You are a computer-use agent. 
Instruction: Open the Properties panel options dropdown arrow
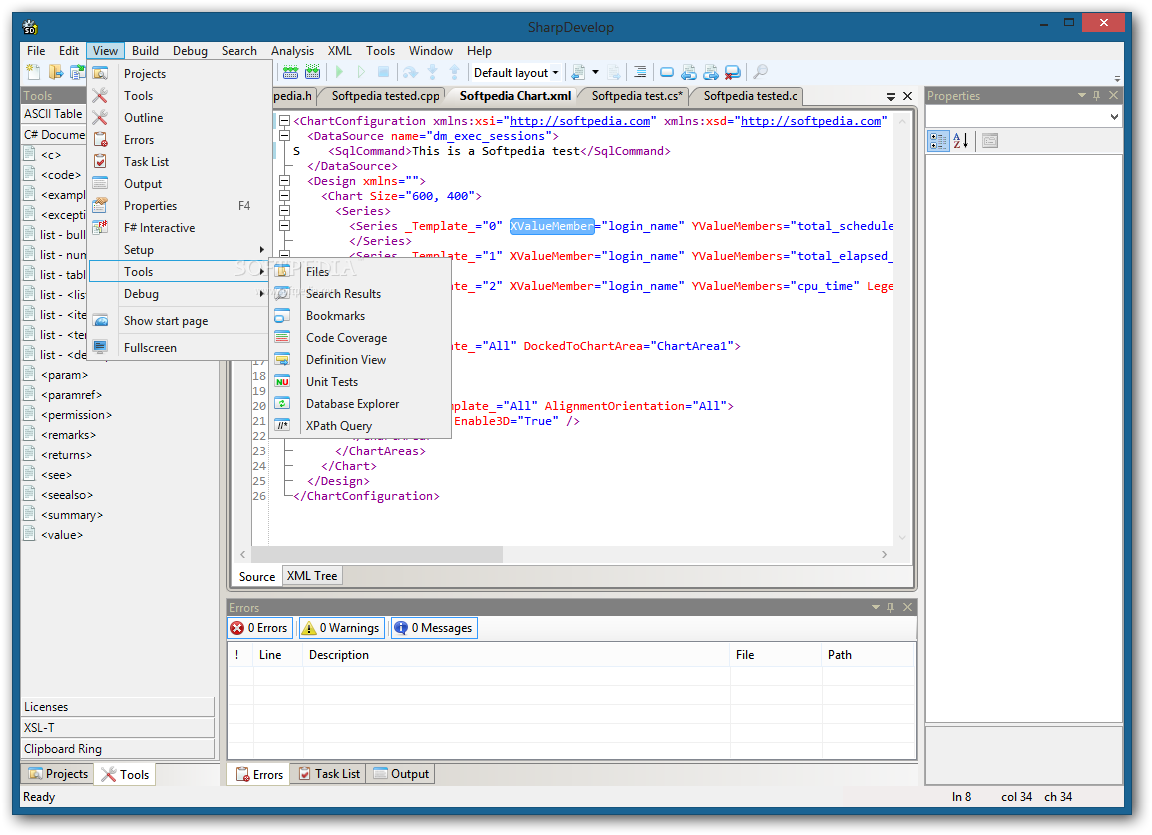click(1081, 95)
